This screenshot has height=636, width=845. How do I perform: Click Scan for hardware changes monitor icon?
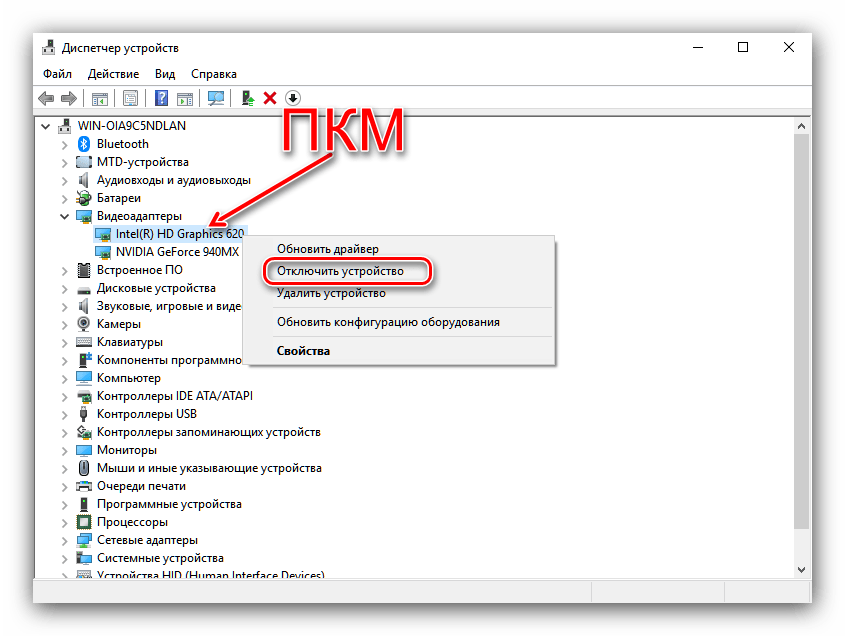215,98
